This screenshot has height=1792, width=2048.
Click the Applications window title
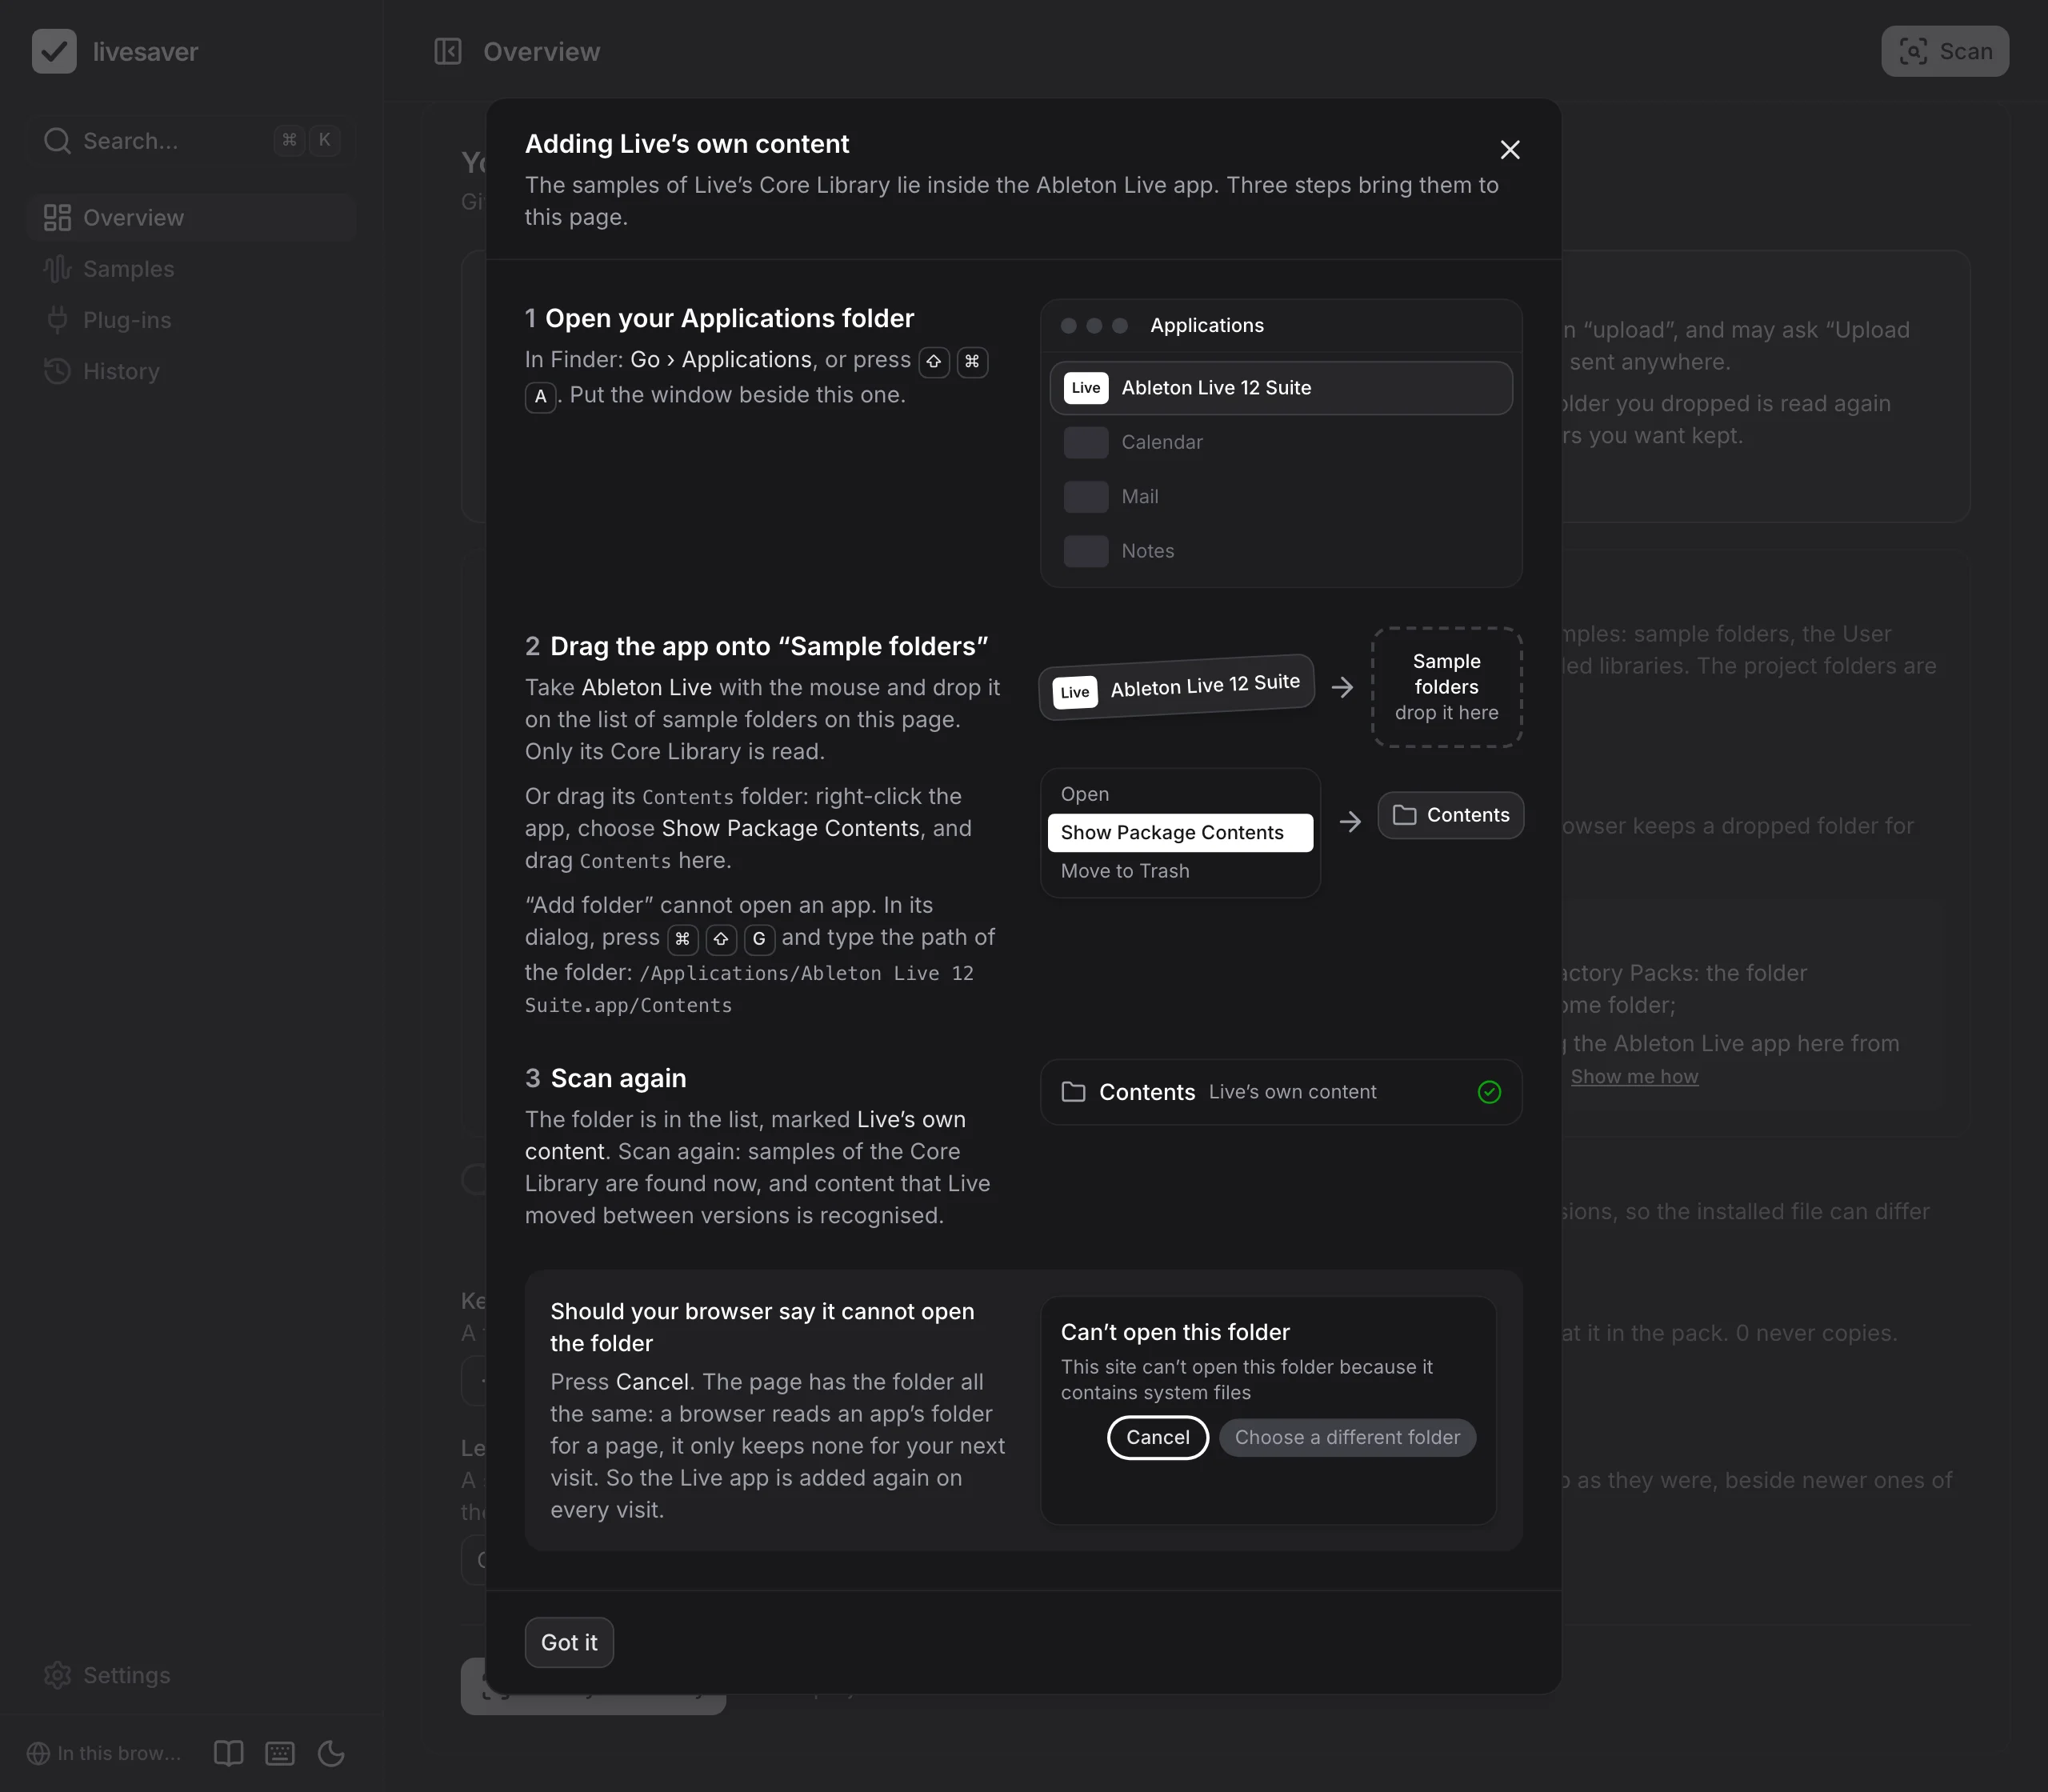click(1207, 325)
